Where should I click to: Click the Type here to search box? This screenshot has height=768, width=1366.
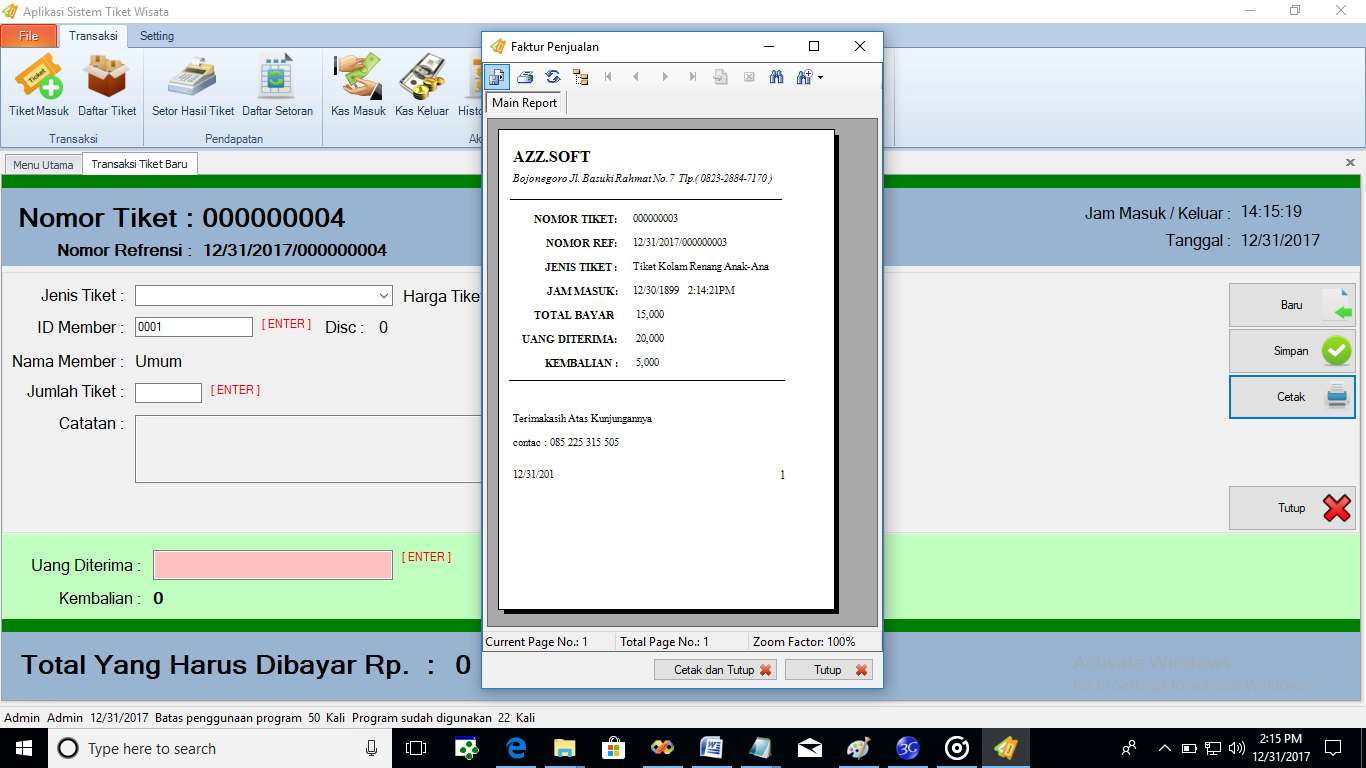point(220,748)
